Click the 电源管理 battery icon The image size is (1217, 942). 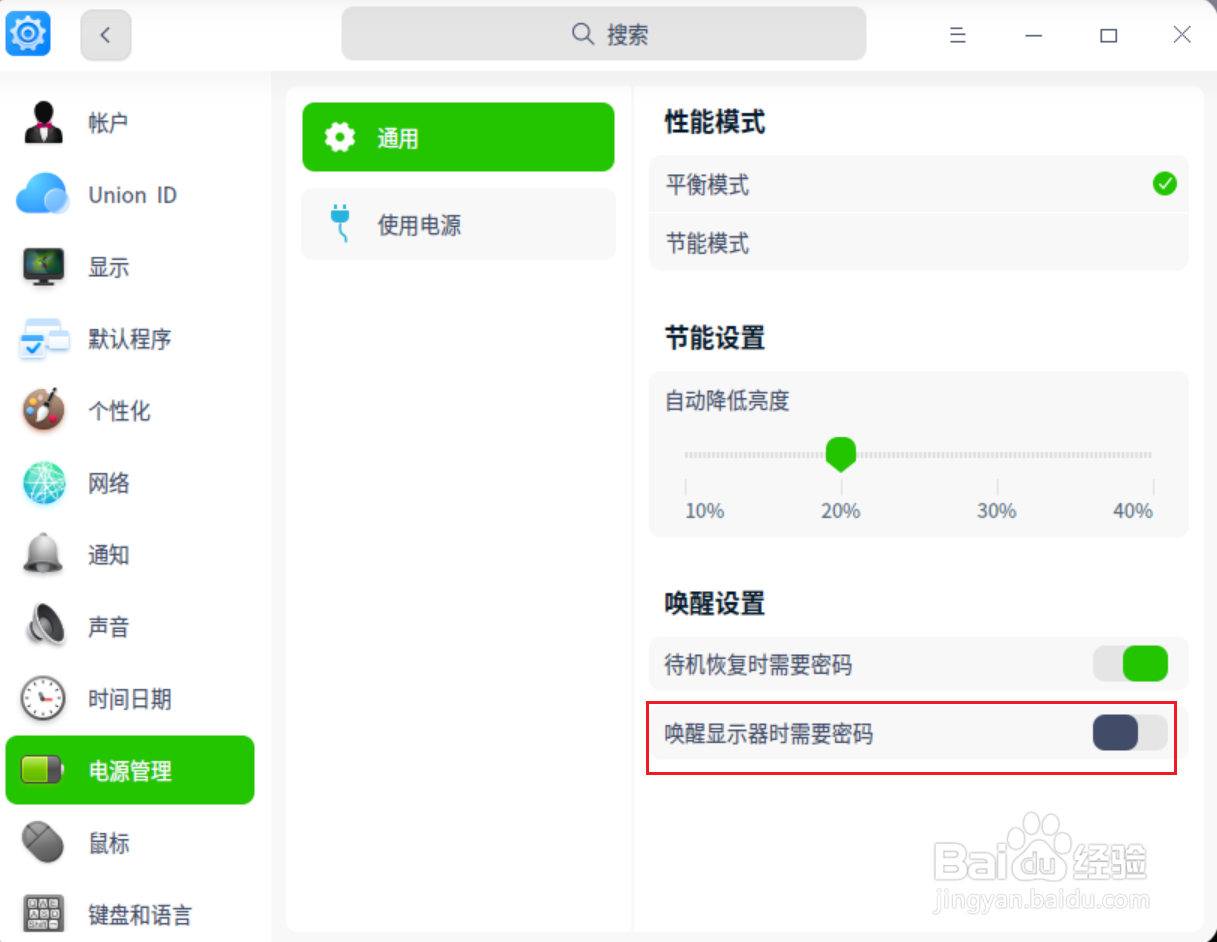[x=41, y=771]
